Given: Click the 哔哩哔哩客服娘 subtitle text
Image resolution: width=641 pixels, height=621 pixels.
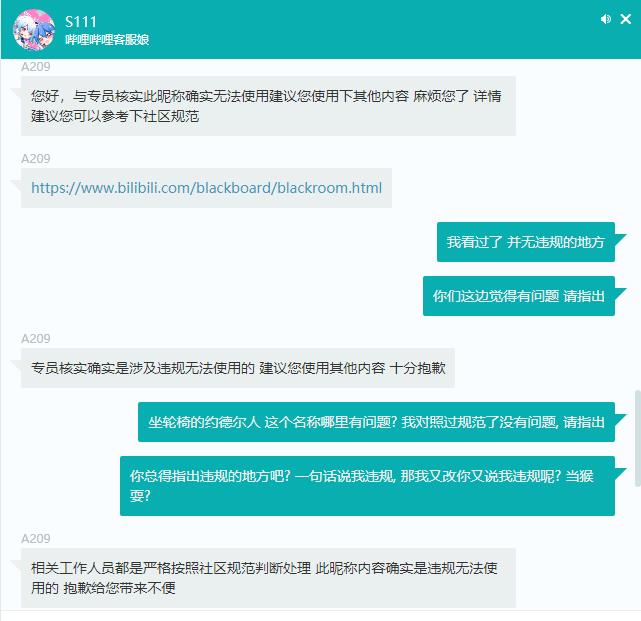Looking at the screenshot, I should tap(107, 40).
